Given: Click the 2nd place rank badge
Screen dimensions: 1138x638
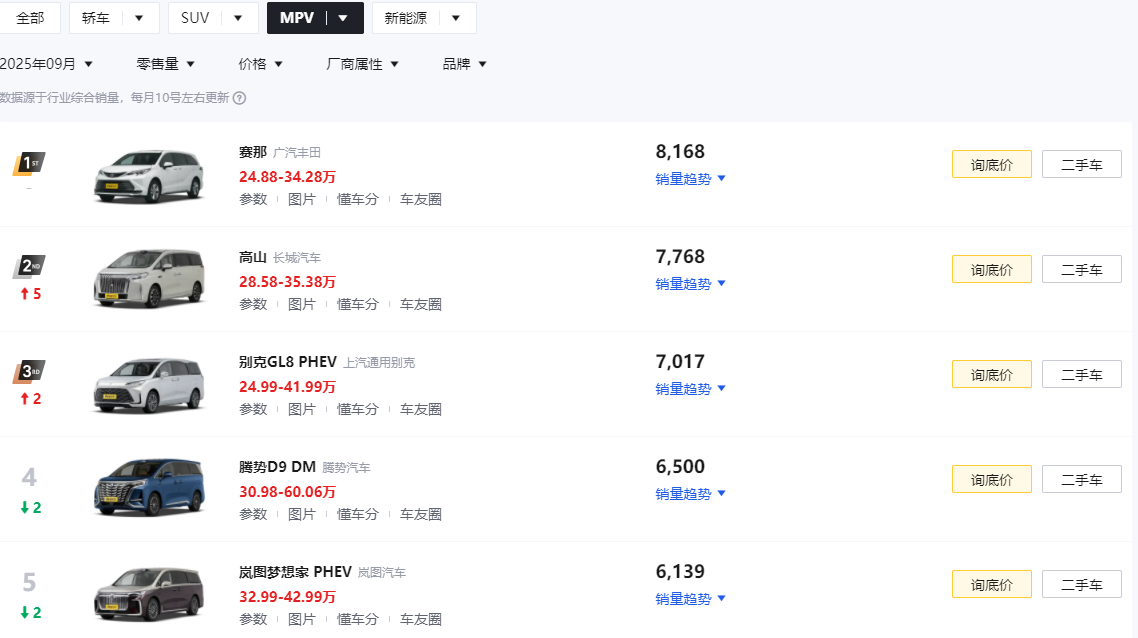Looking at the screenshot, I should pos(28,267).
